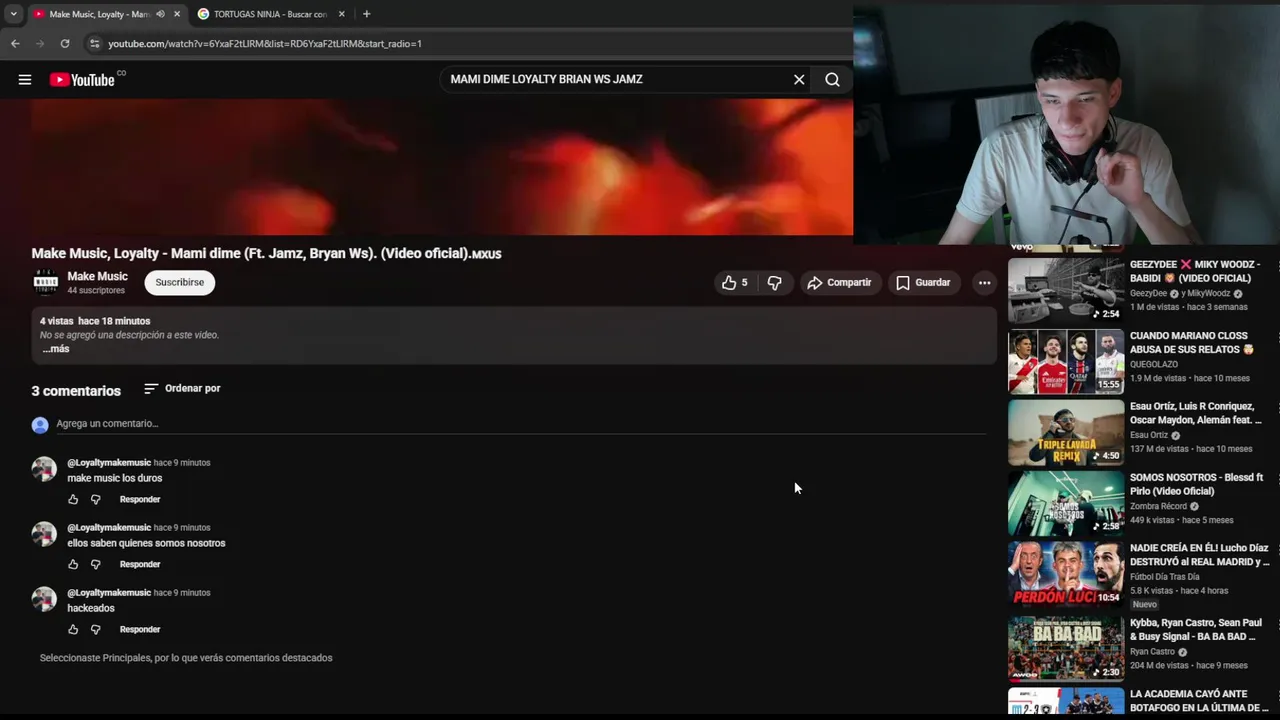This screenshot has height=720, width=1280.
Task: Like the video with thumbs up
Action: click(x=734, y=283)
